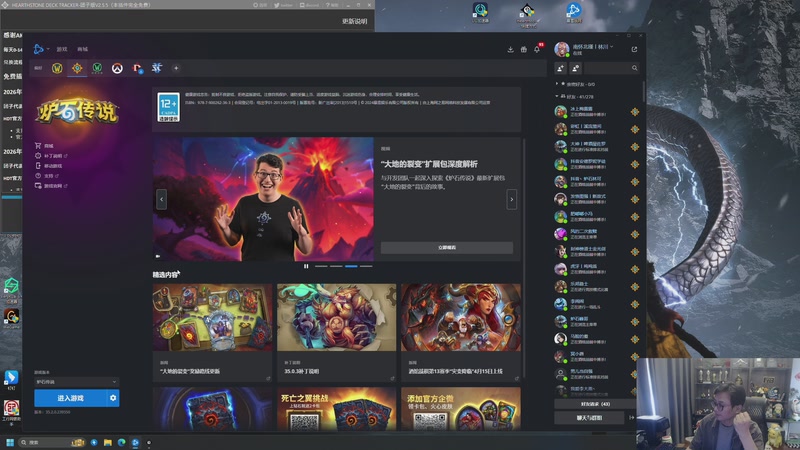The height and width of the screenshot is (450, 800).
Task: Open the 大地的裂变 gameplay update news card
Action: pyautogui.click(x=212, y=332)
